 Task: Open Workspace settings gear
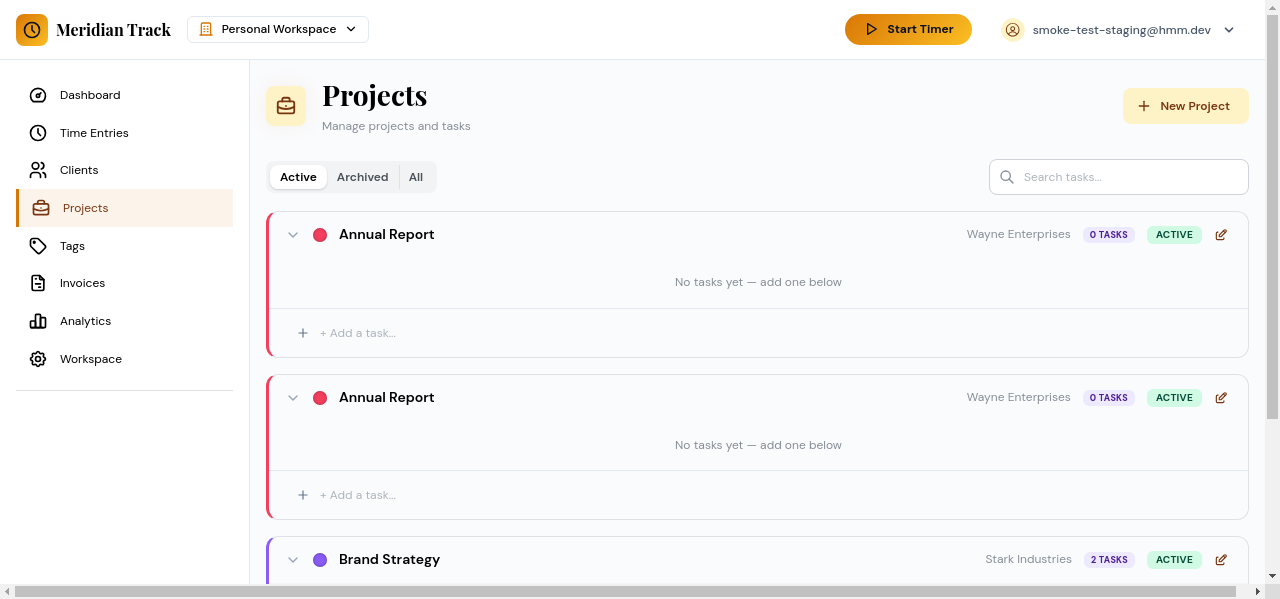[38, 359]
